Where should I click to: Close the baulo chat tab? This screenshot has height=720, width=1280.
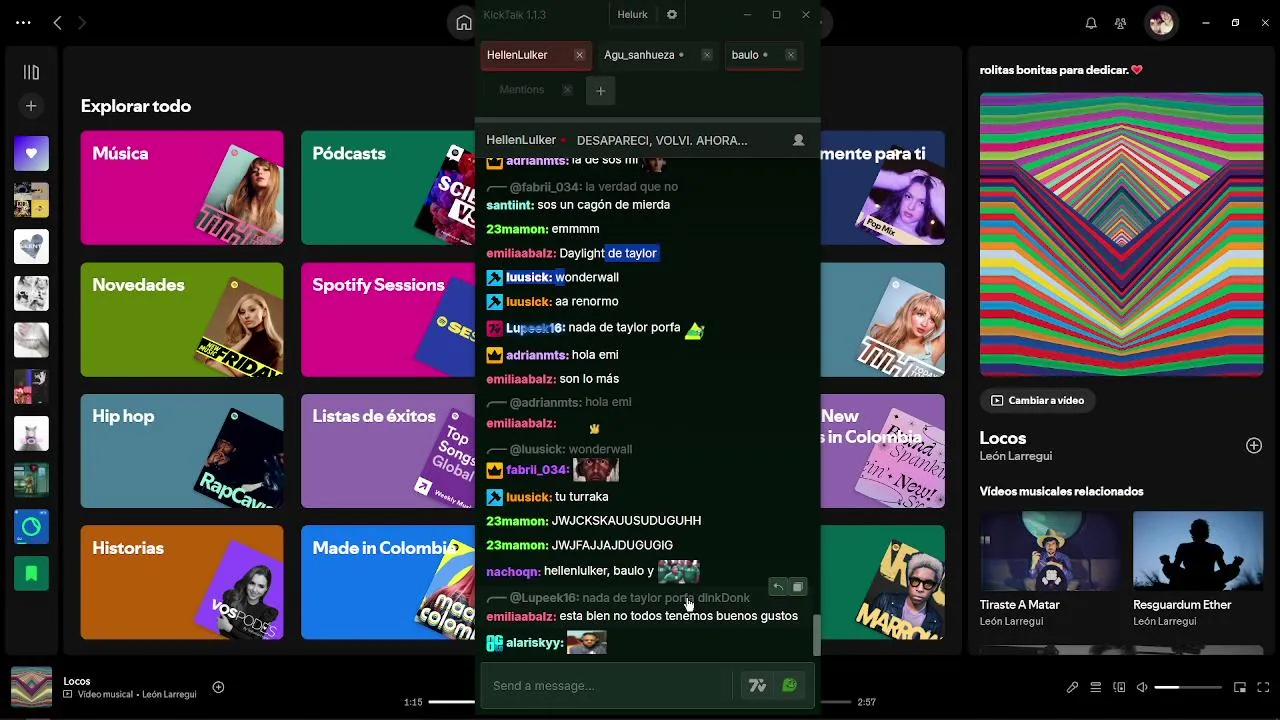(x=791, y=55)
